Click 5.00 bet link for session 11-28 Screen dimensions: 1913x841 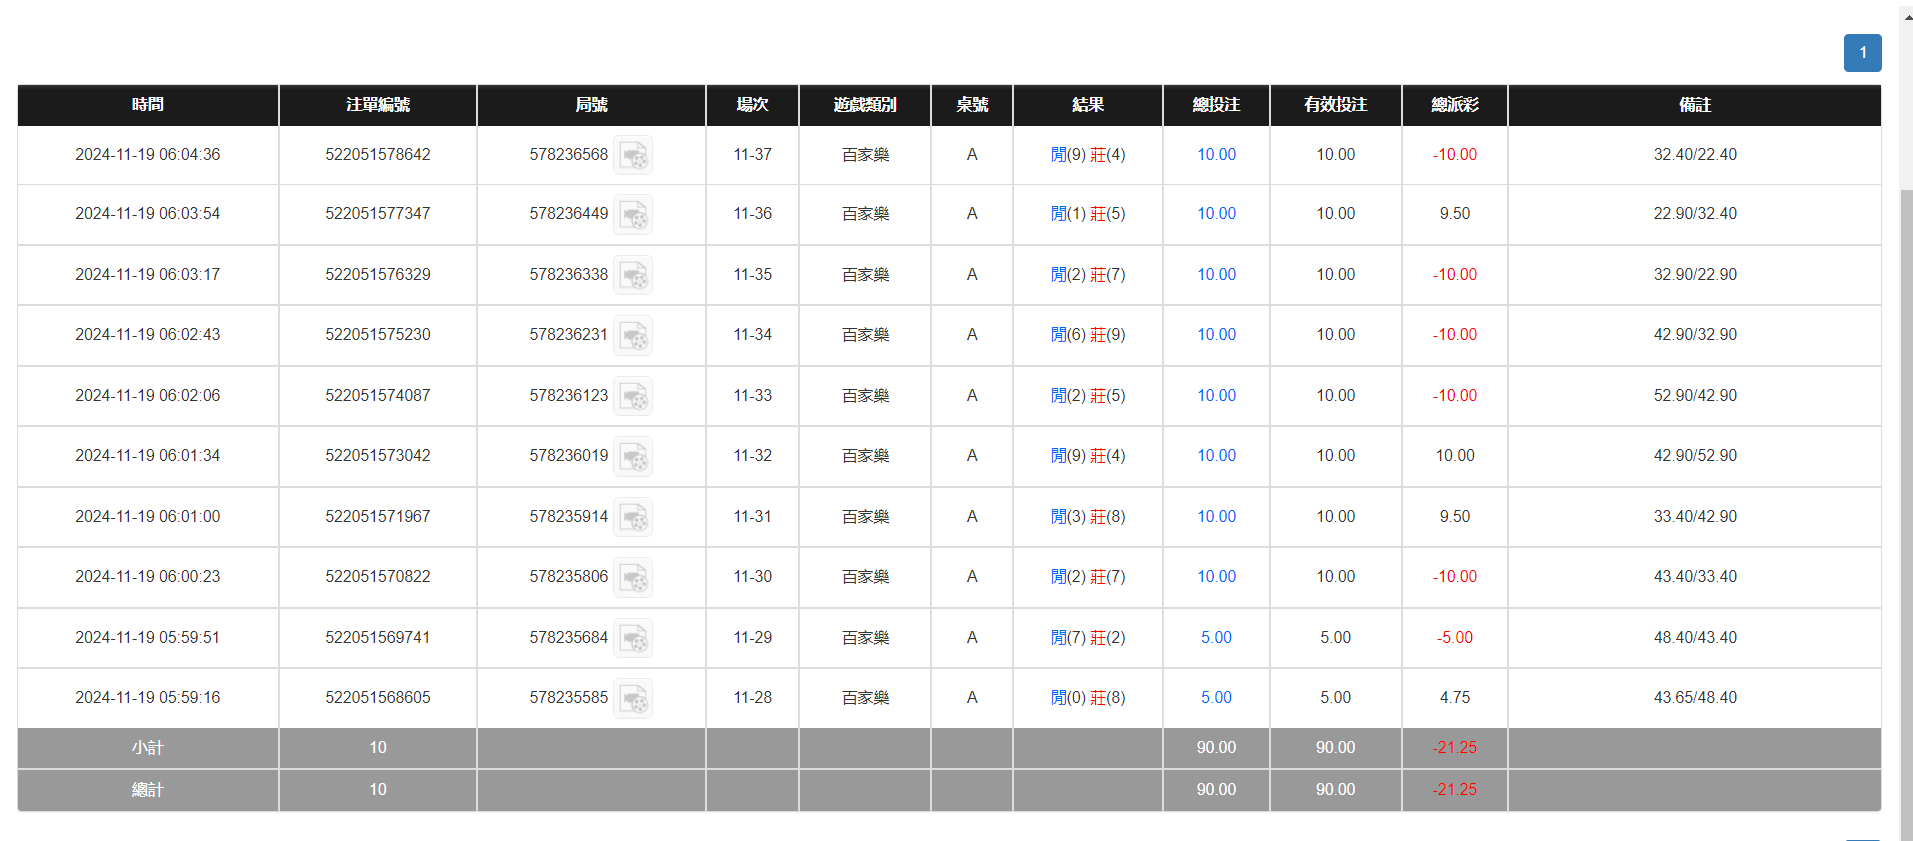tap(1216, 698)
